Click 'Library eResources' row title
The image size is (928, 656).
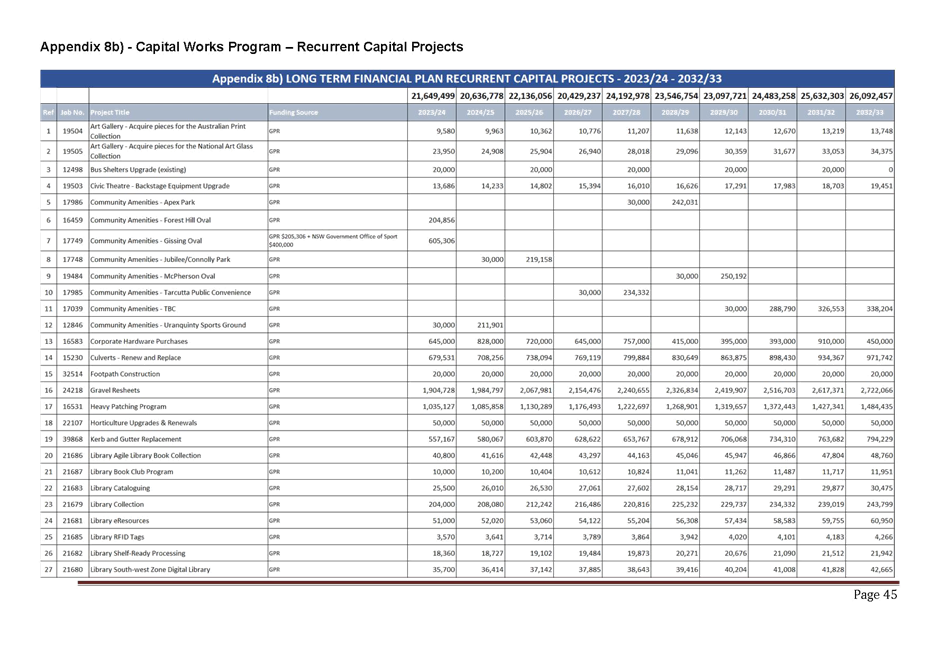pyautogui.click(x=120, y=520)
